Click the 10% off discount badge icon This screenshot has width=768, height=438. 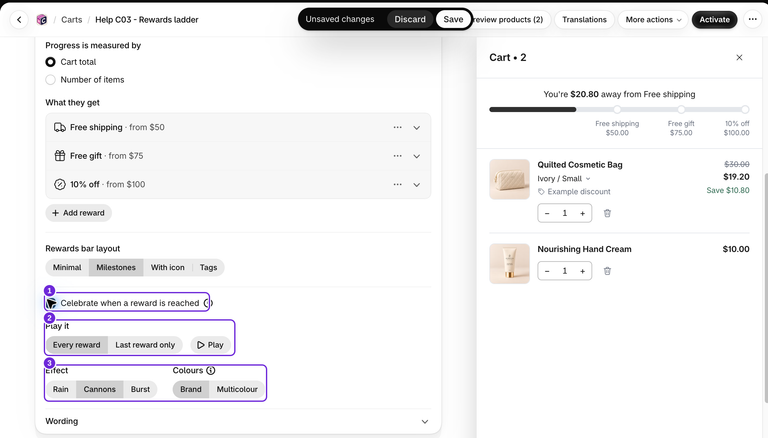60,185
